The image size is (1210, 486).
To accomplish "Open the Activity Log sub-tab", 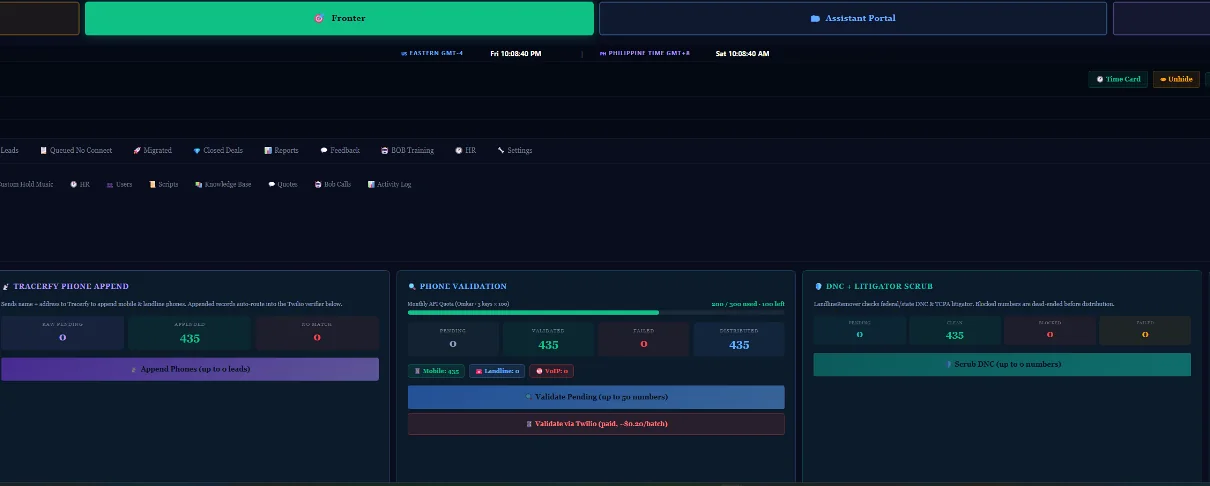I will [x=389, y=184].
